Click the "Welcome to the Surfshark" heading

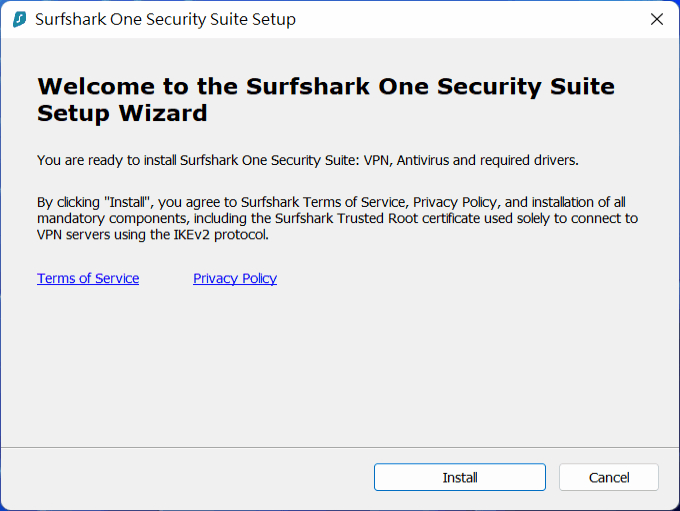(205, 86)
